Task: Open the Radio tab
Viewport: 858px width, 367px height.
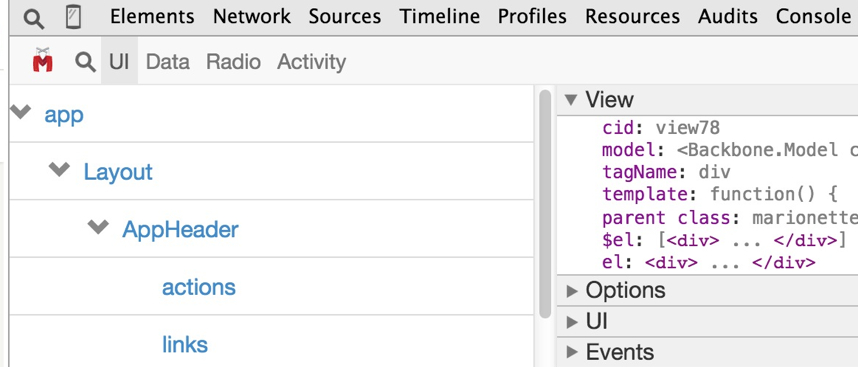Action: click(x=233, y=62)
